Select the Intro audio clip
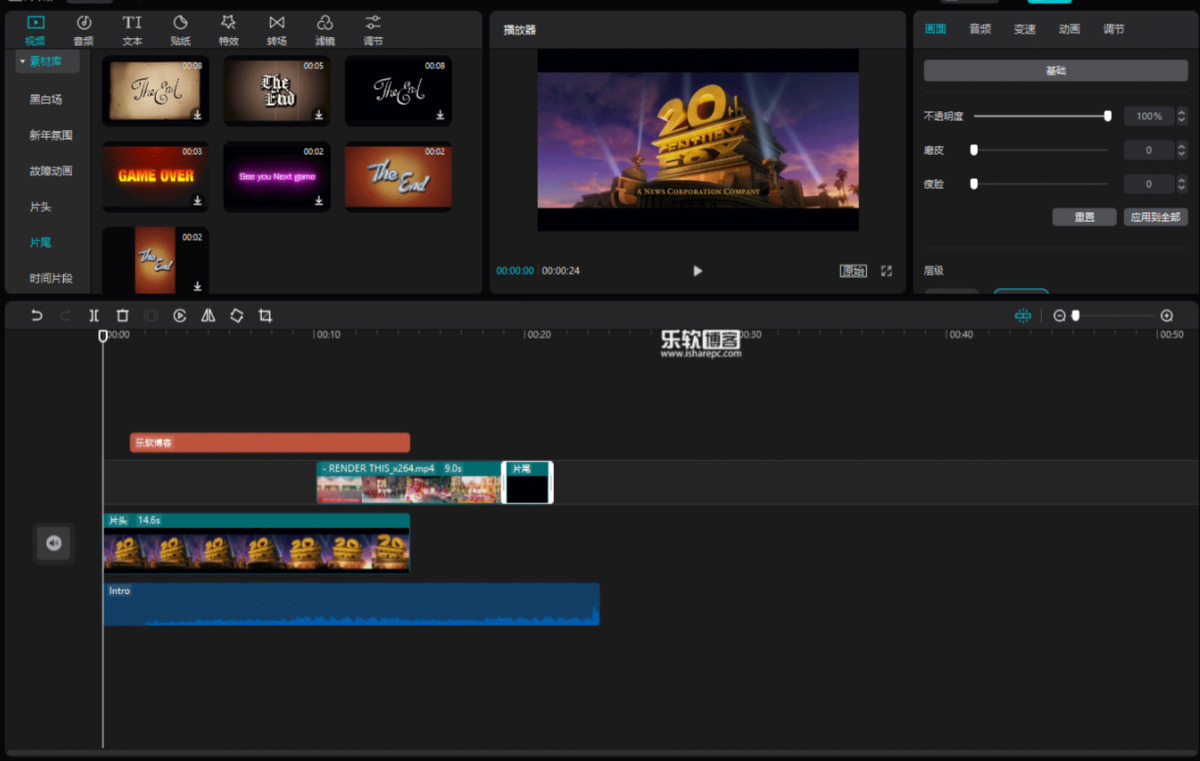 [351, 604]
